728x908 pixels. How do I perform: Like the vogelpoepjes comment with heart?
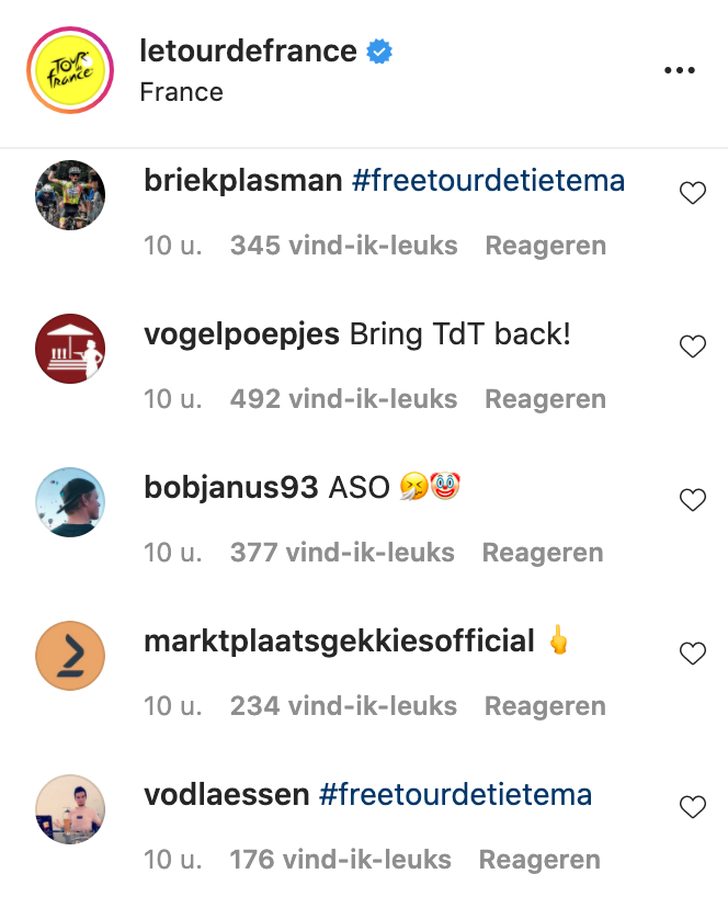click(x=693, y=347)
